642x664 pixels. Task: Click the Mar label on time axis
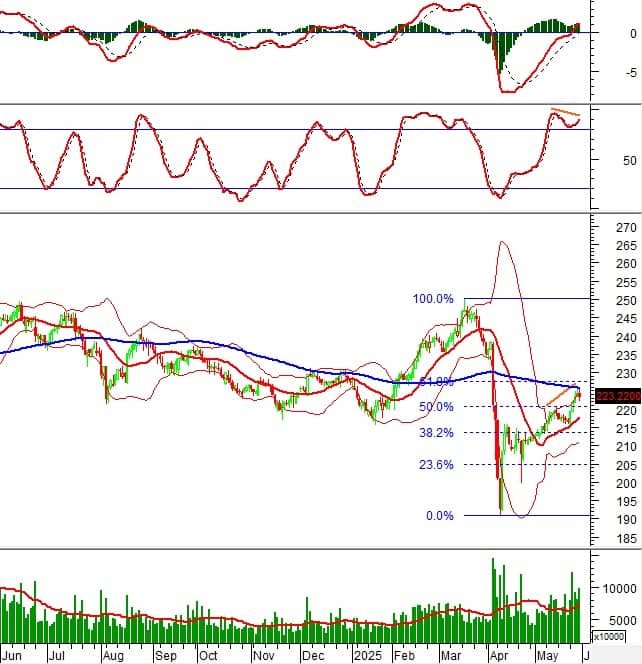tap(451, 656)
